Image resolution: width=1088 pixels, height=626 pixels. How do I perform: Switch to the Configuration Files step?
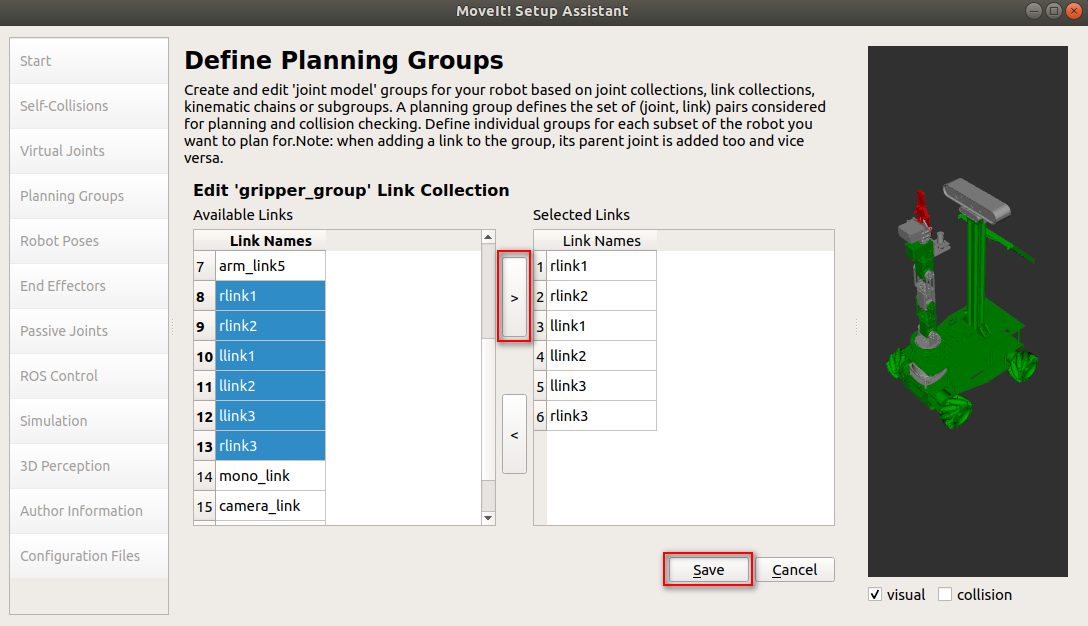(x=89, y=557)
